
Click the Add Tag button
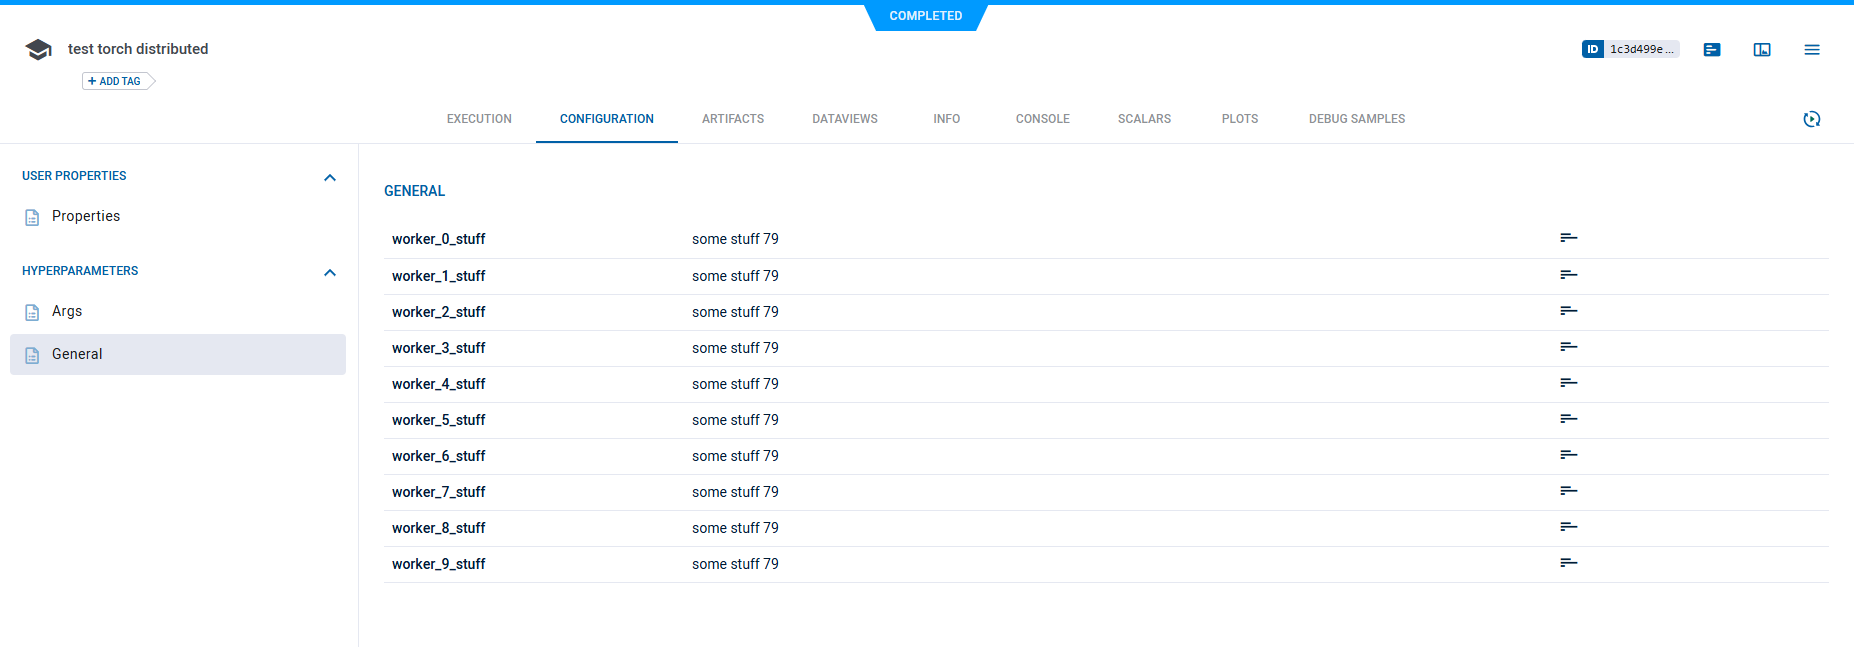click(116, 81)
